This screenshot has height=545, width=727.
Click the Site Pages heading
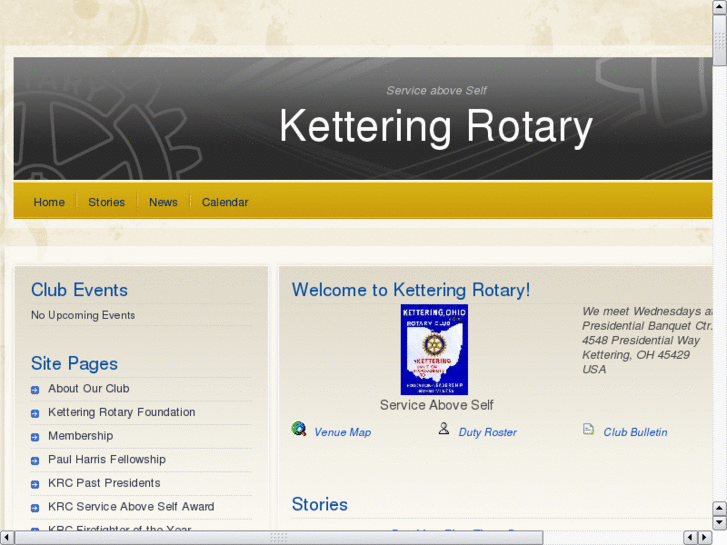pyautogui.click(x=74, y=363)
